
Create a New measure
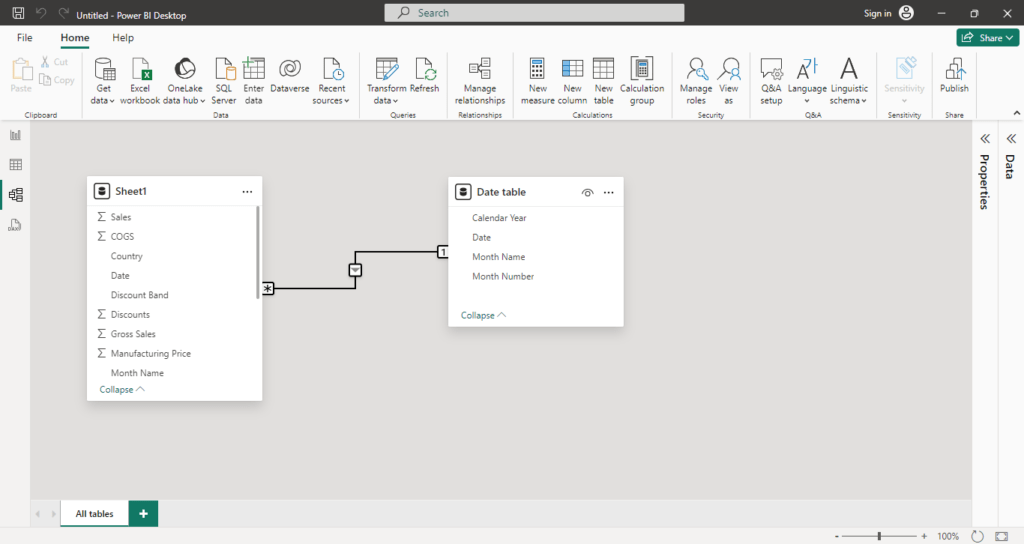click(537, 81)
